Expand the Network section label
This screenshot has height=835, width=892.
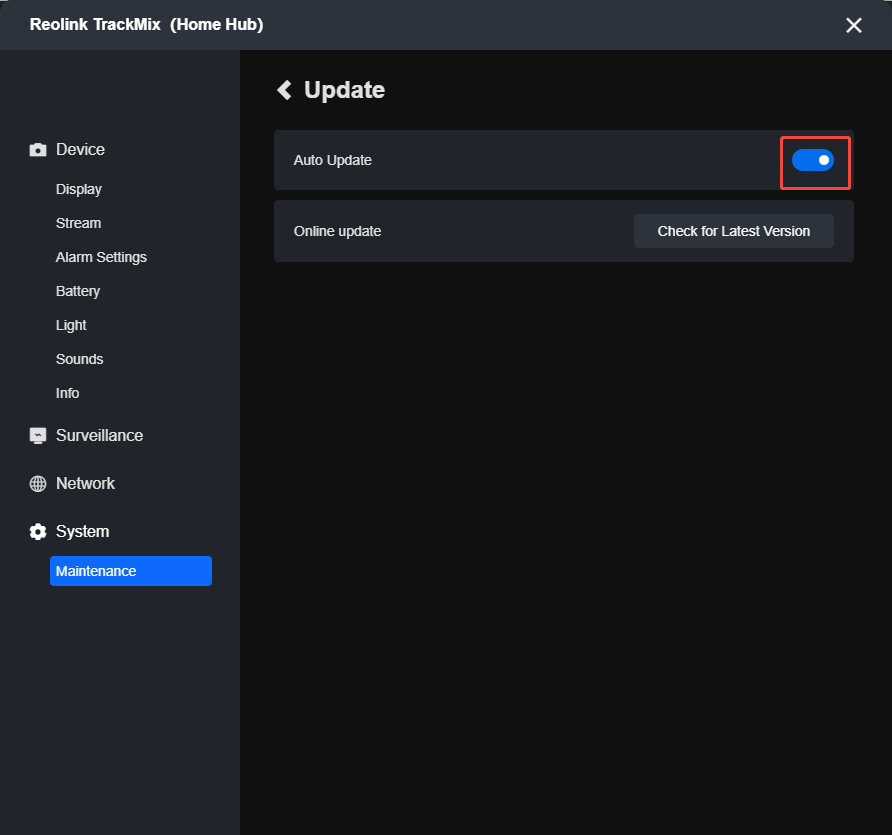[x=85, y=483]
